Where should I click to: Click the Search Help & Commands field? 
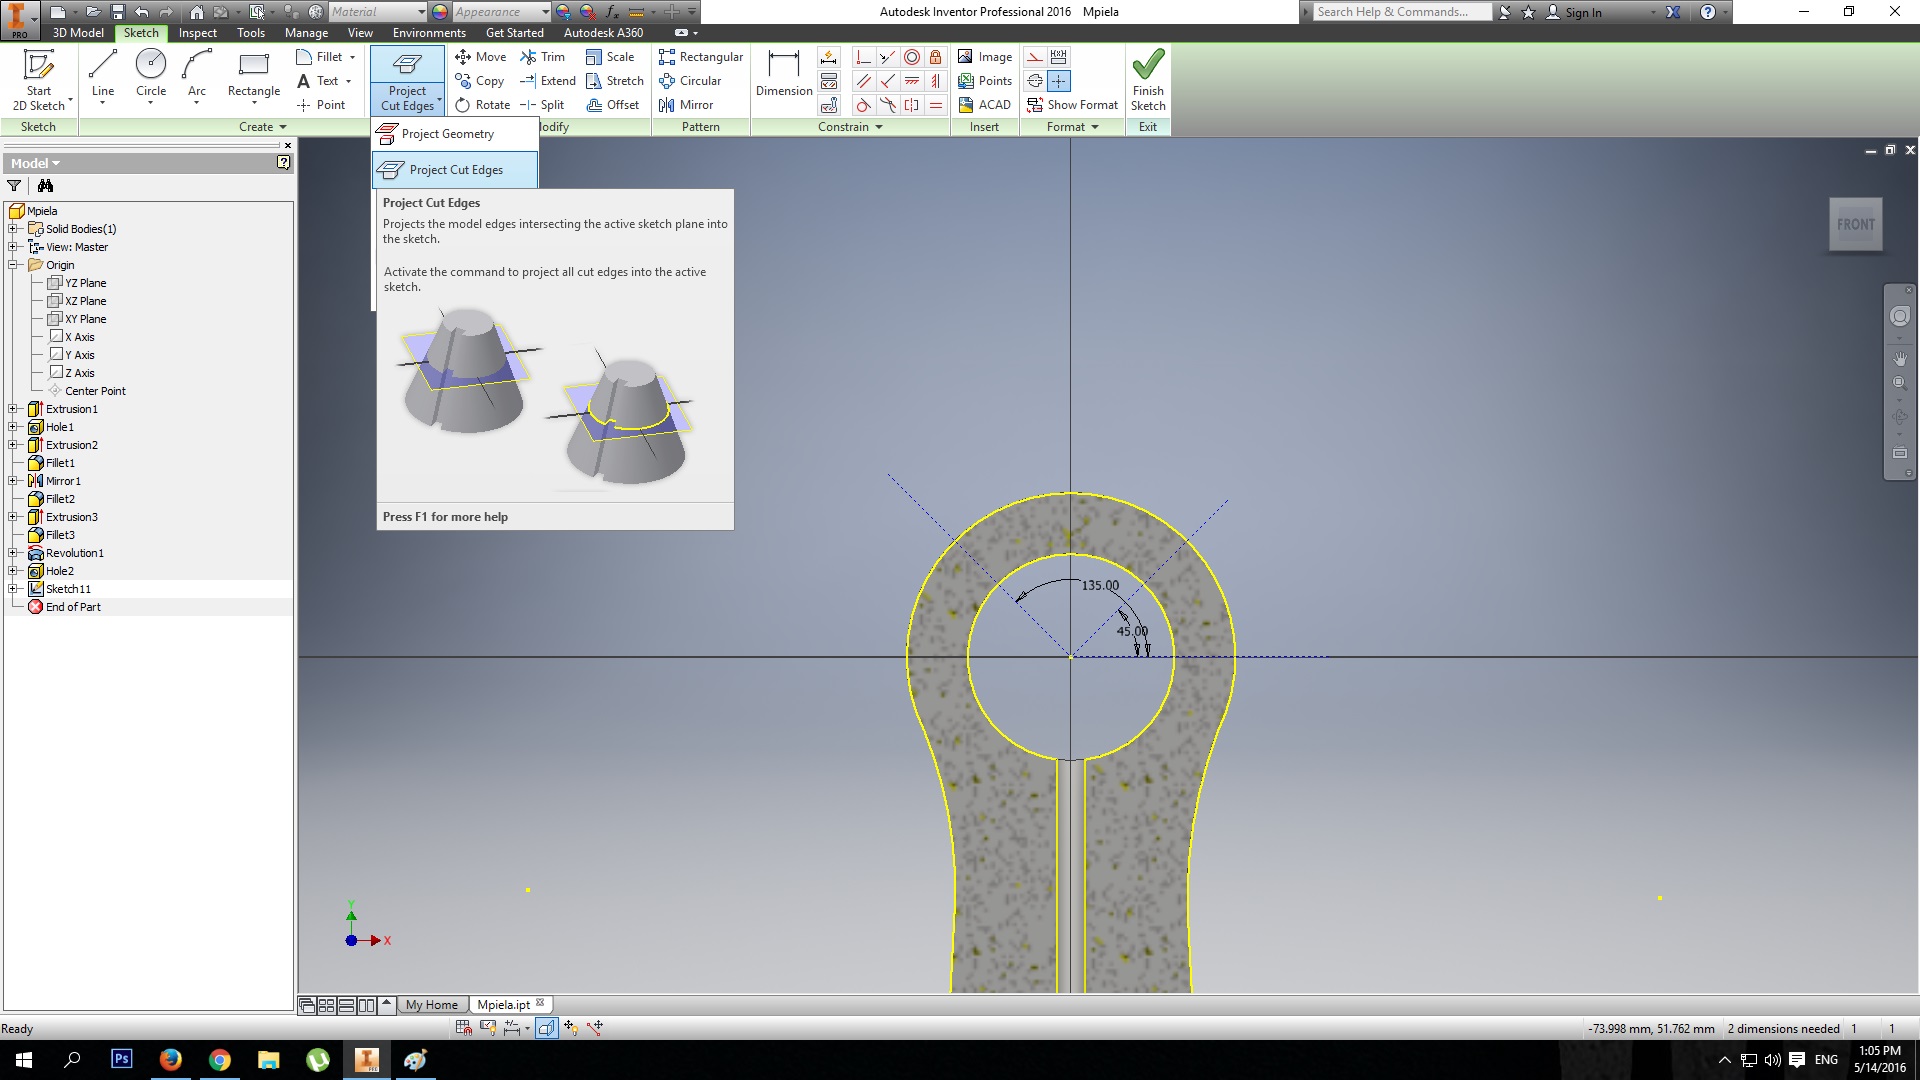[x=1400, y=12]
